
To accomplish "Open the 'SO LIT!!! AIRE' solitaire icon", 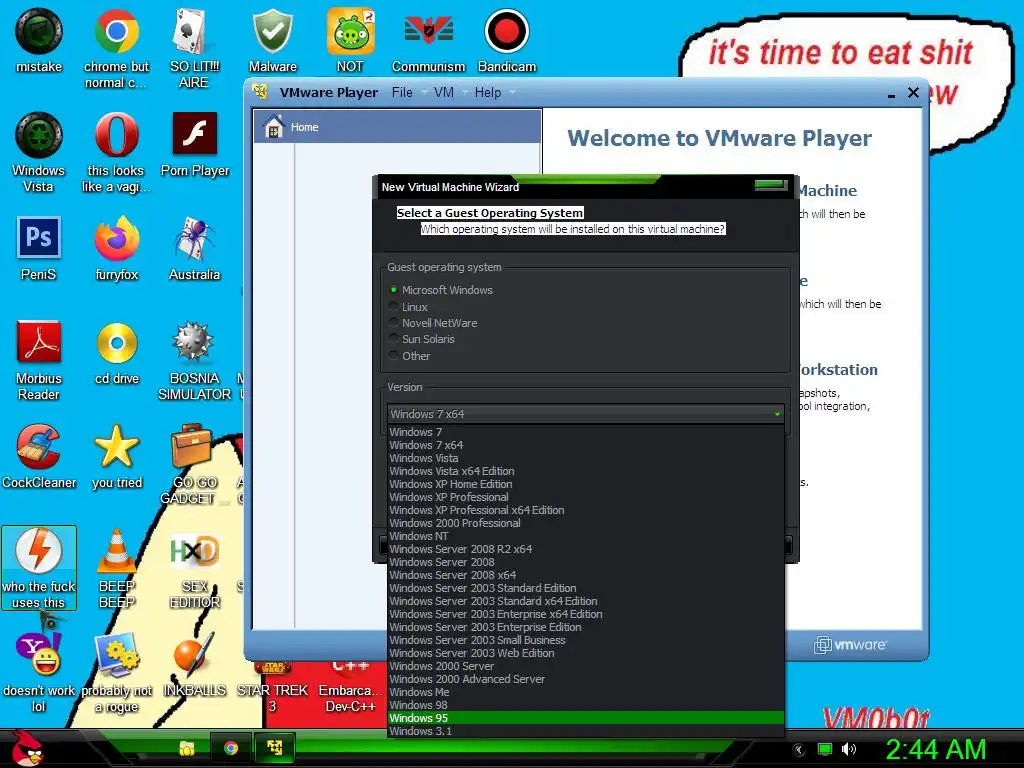I will pos(194,48).
